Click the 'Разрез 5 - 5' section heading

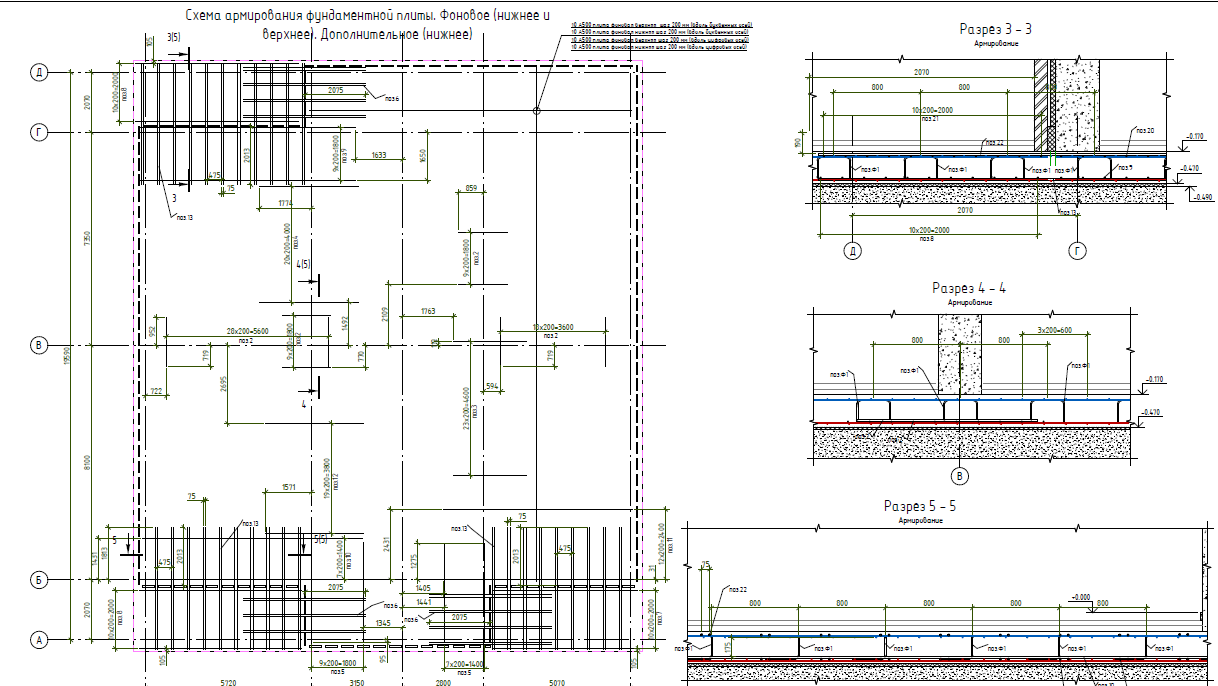point(920,506)
